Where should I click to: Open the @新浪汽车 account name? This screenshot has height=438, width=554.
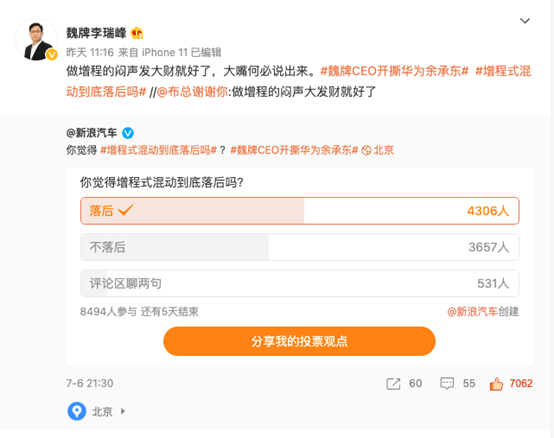(92, 133)
